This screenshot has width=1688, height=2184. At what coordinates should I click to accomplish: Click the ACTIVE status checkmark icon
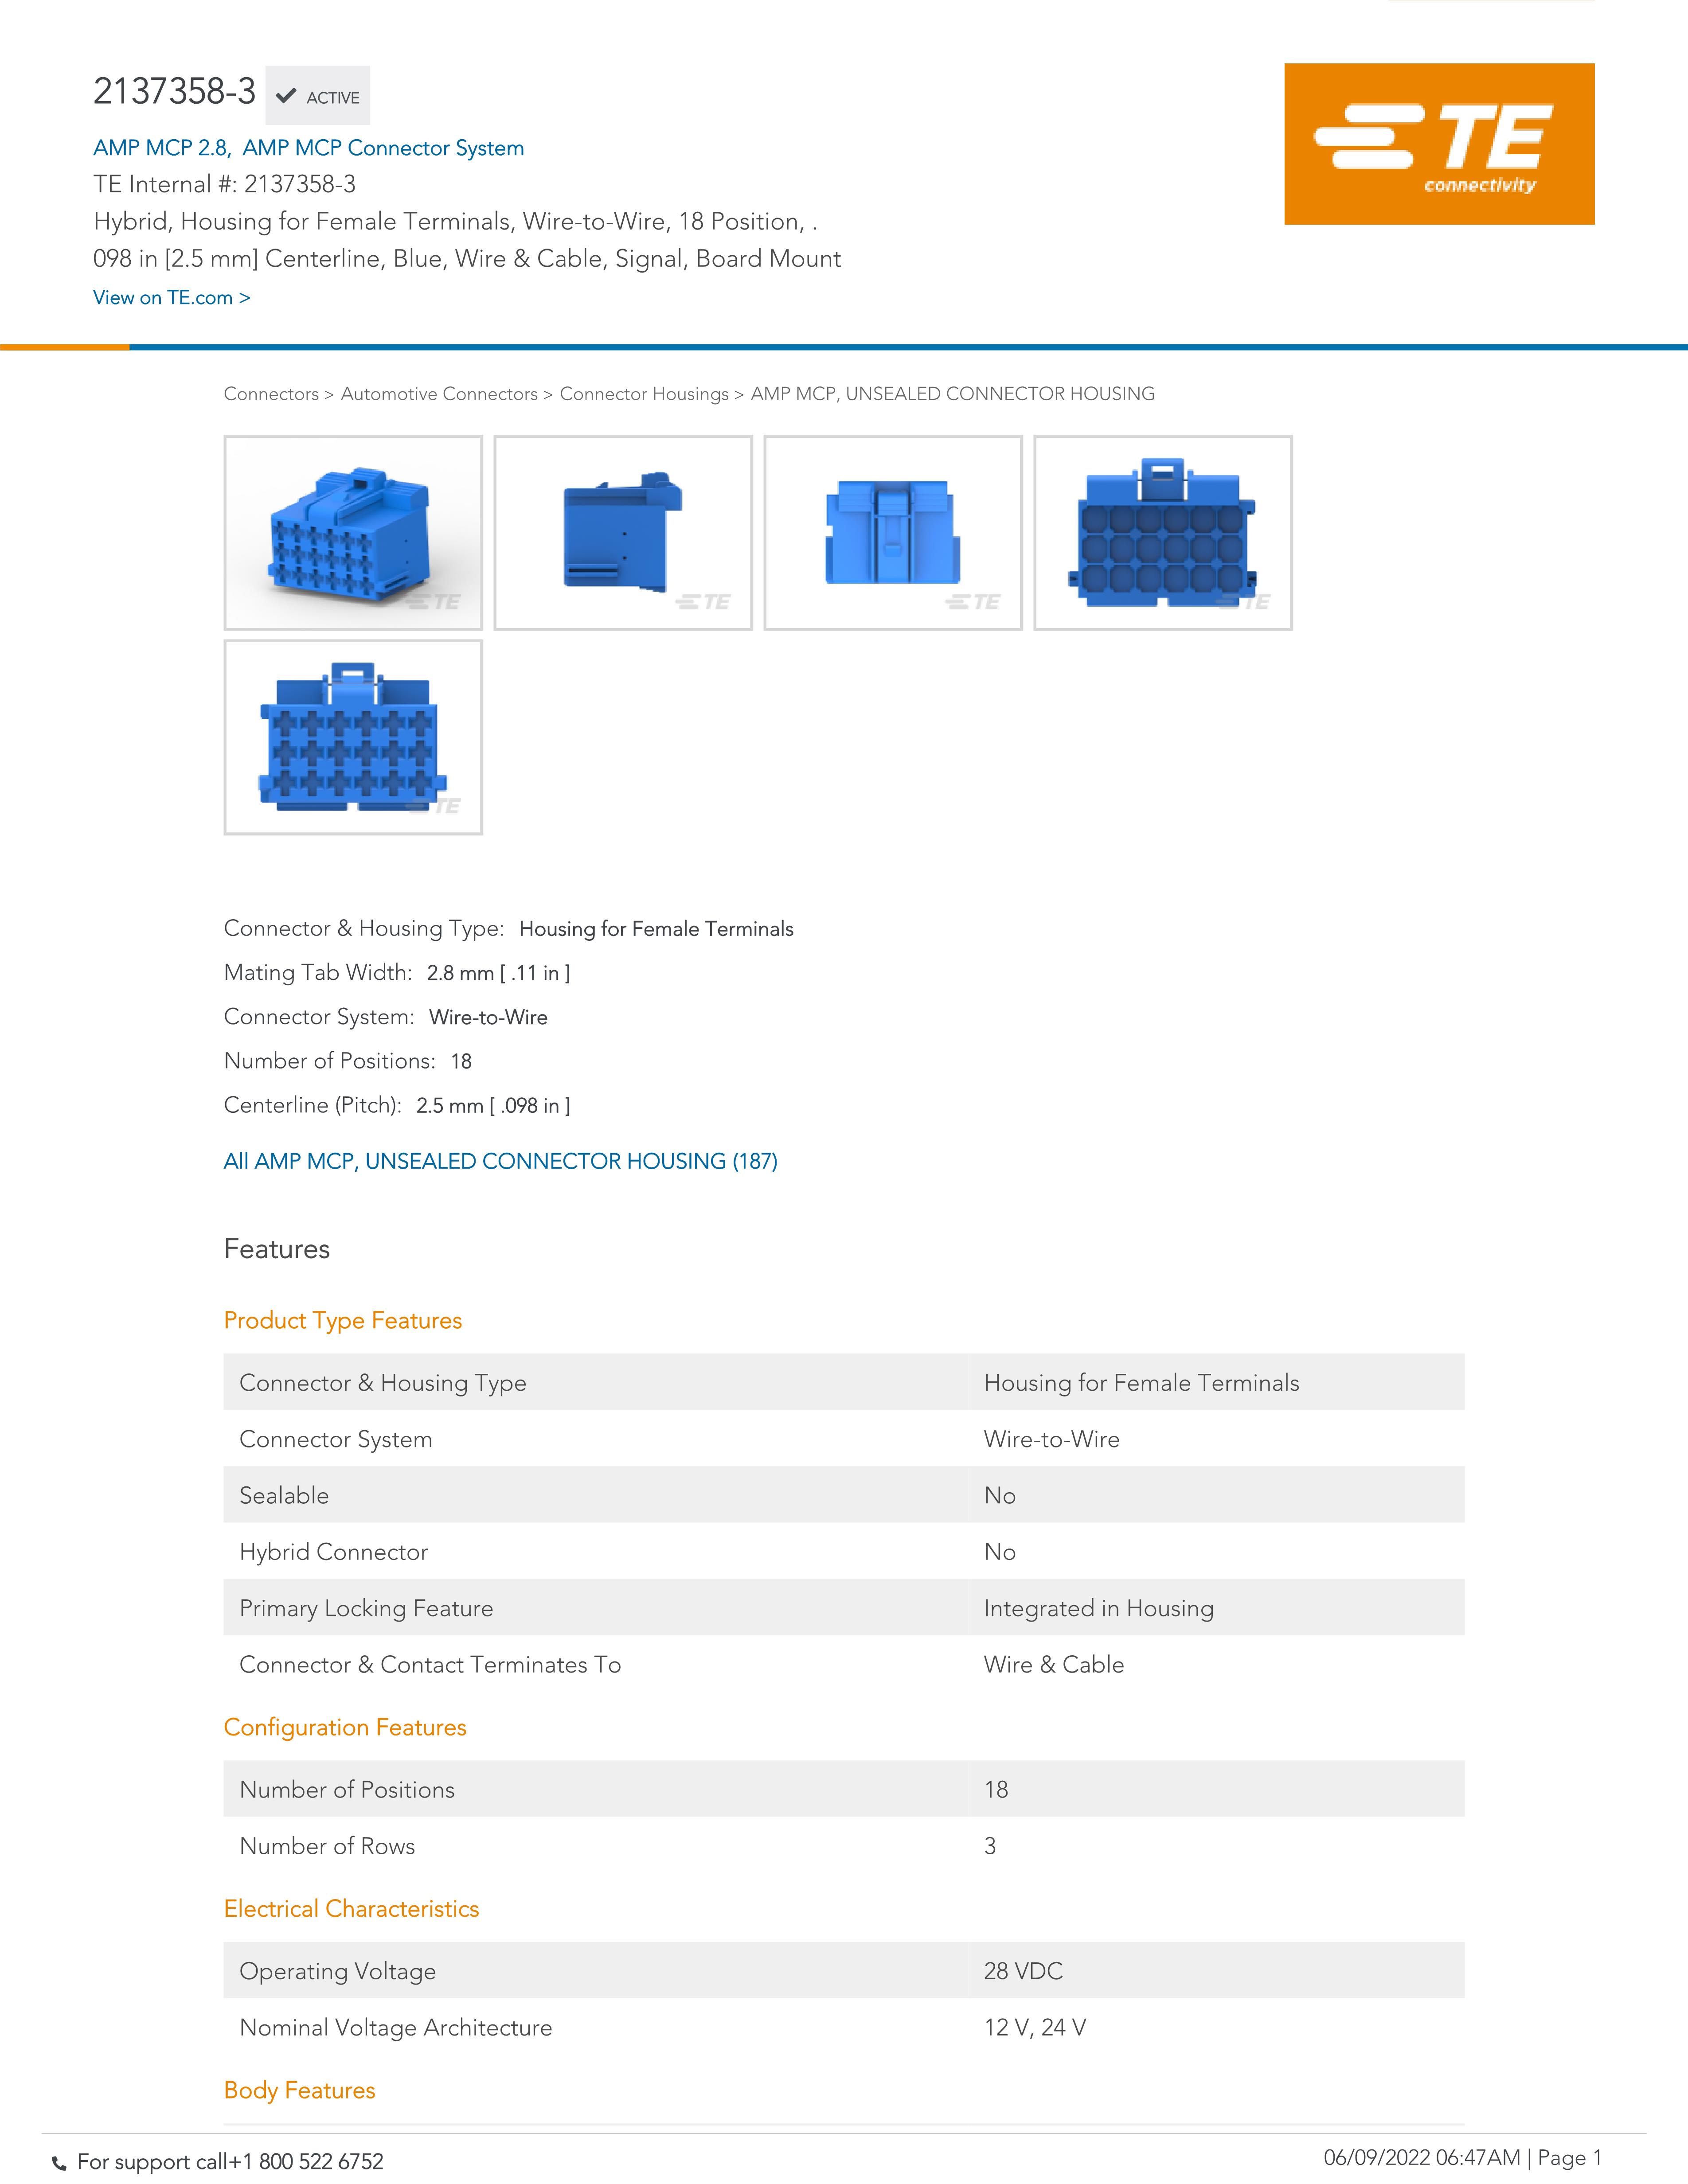pos(286,96)
